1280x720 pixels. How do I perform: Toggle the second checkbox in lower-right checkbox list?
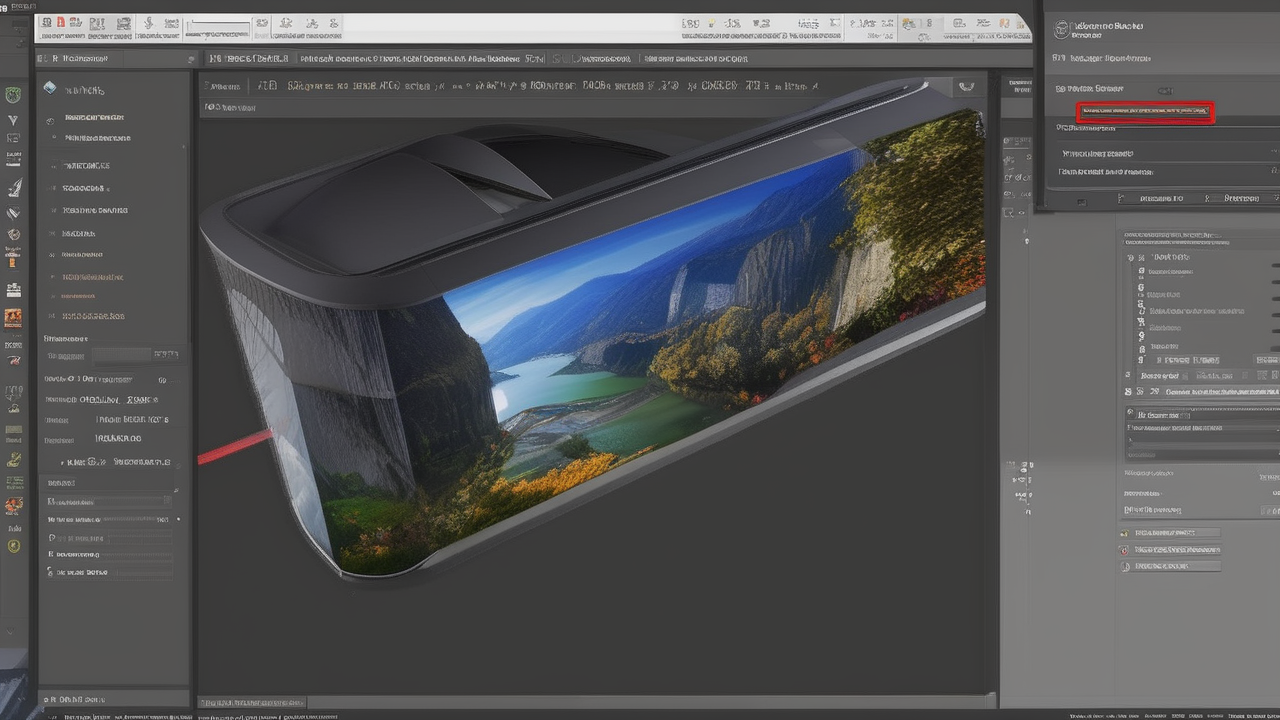[x=1125, y=550]
